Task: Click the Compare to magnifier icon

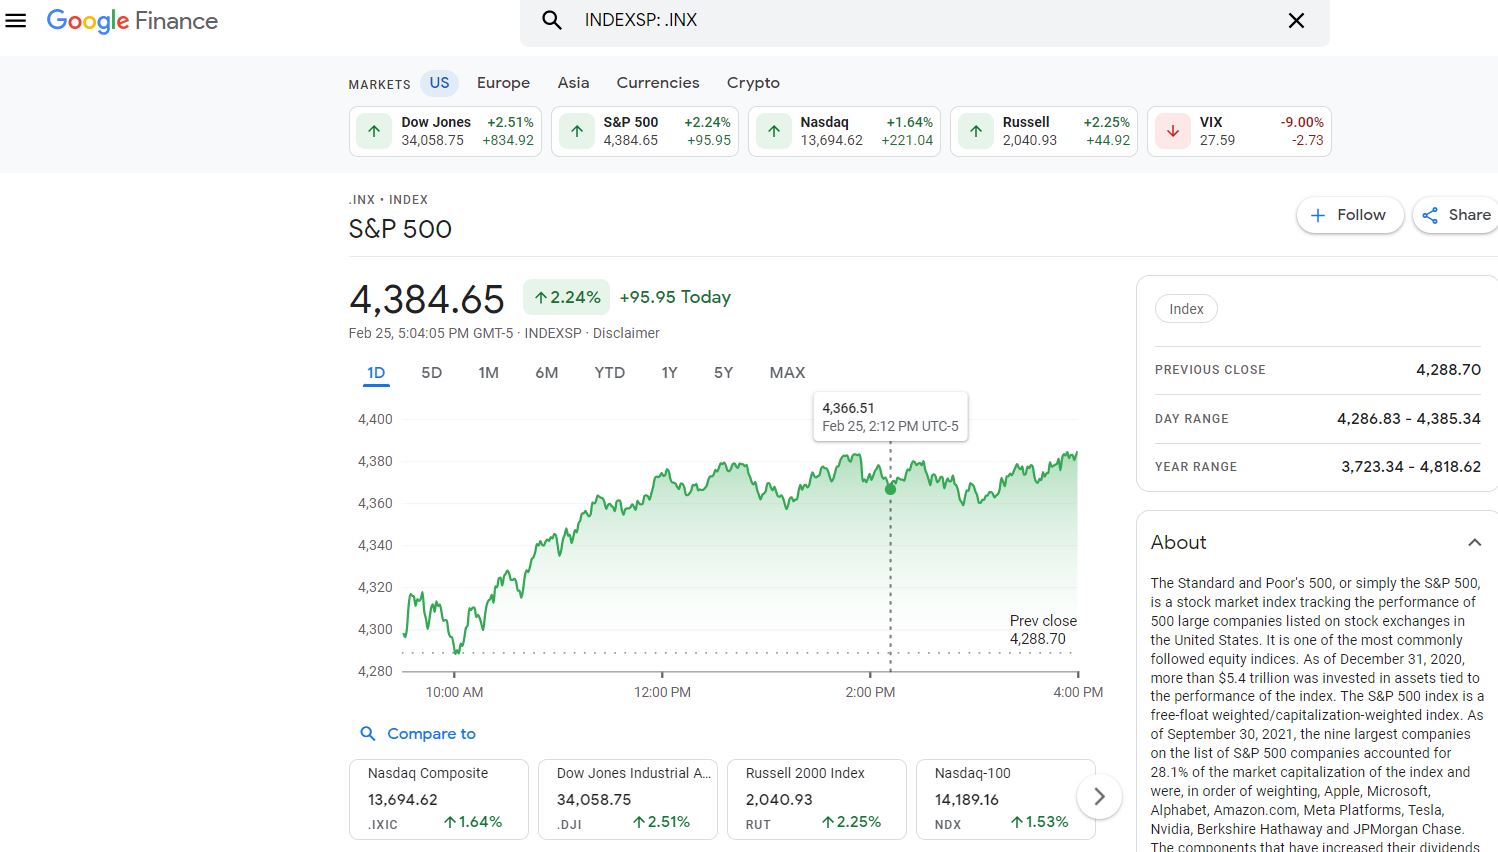Action: (x=367, y=733)
